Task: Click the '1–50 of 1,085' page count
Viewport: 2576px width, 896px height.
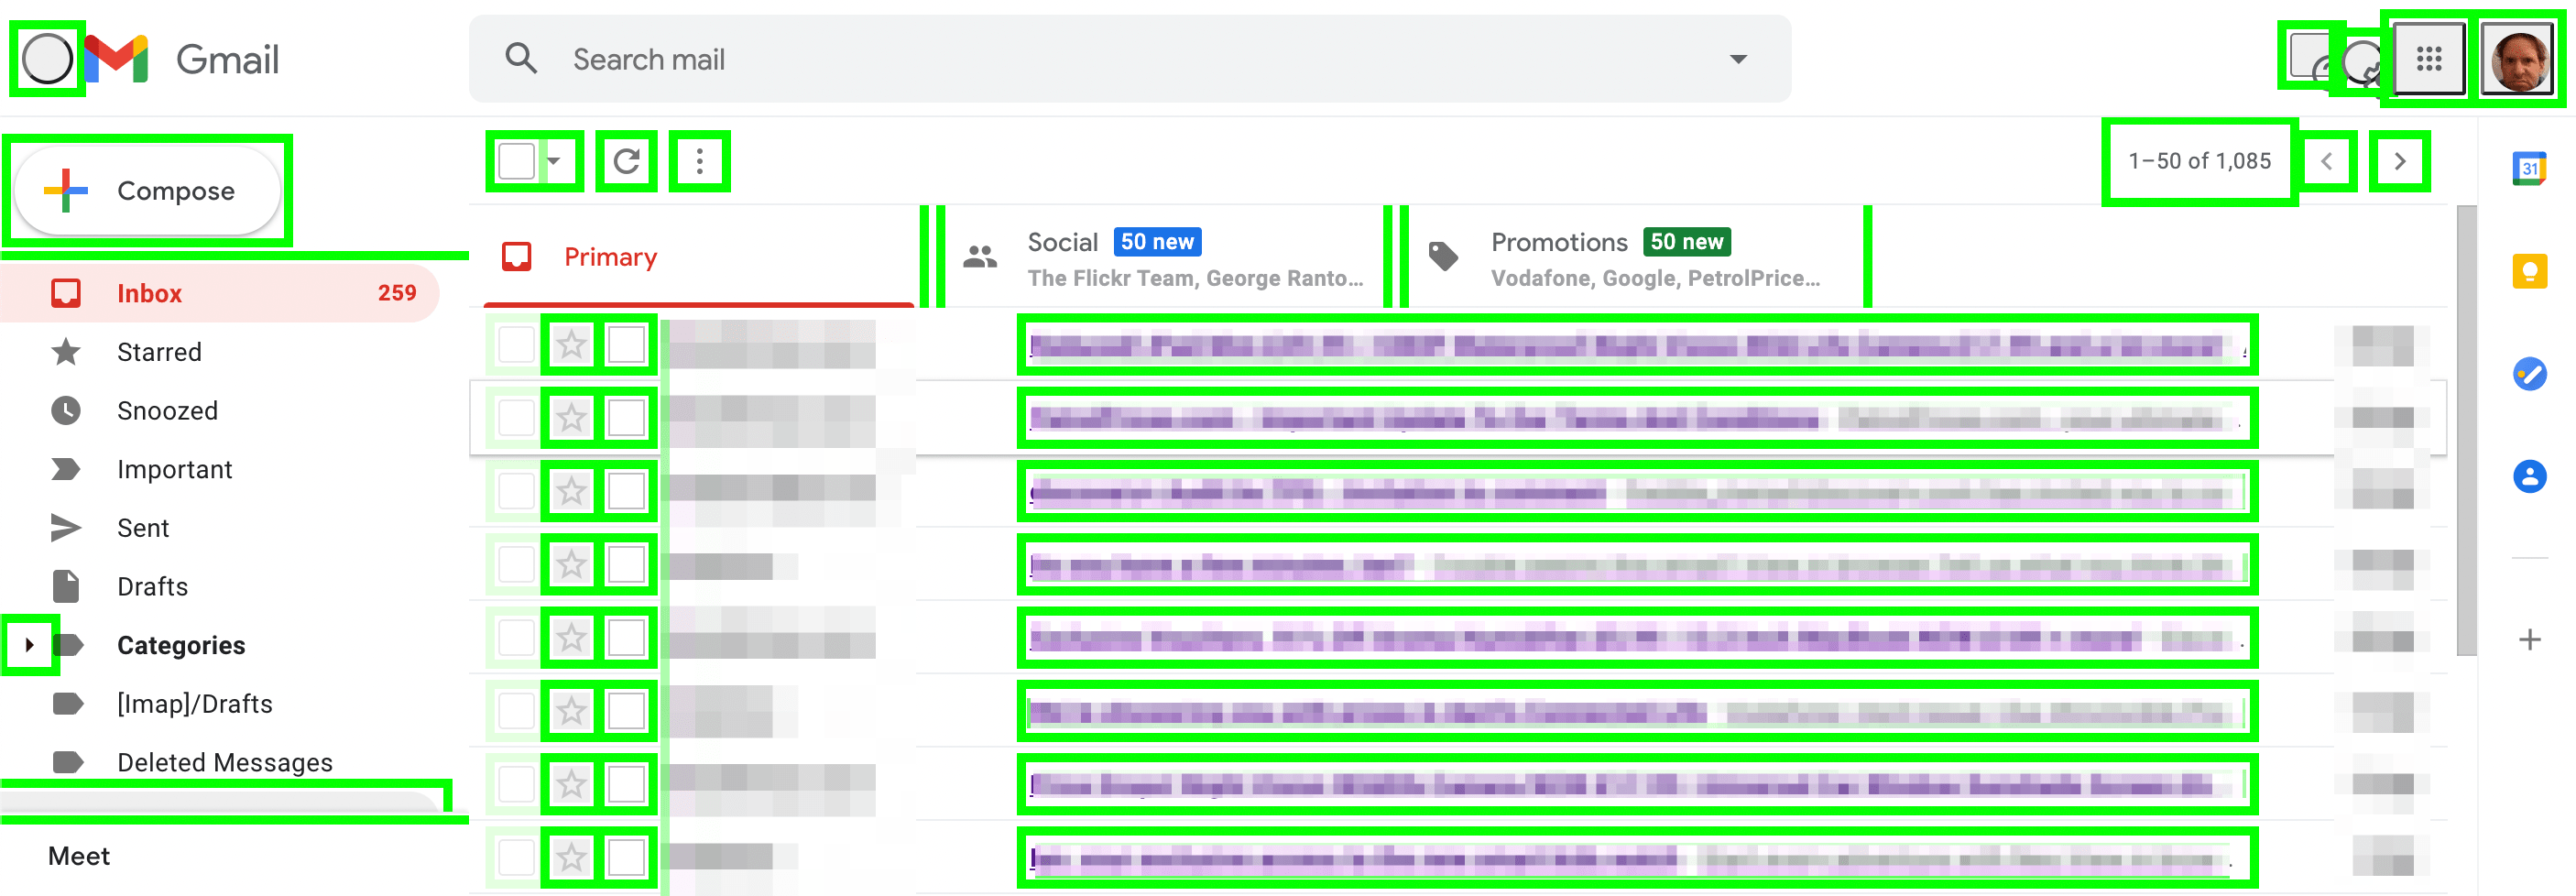Action: (2200, 161)
